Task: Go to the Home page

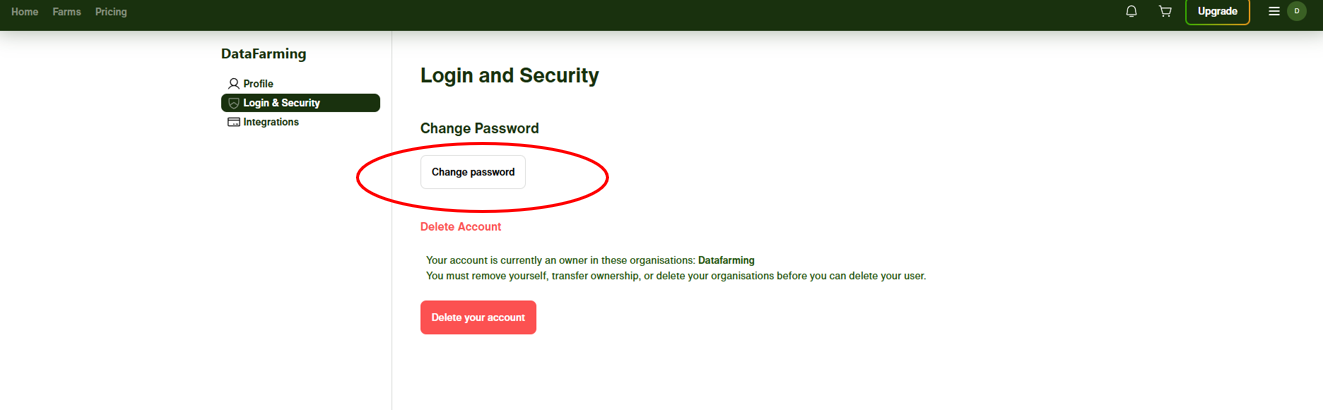Action: point(24,12)
